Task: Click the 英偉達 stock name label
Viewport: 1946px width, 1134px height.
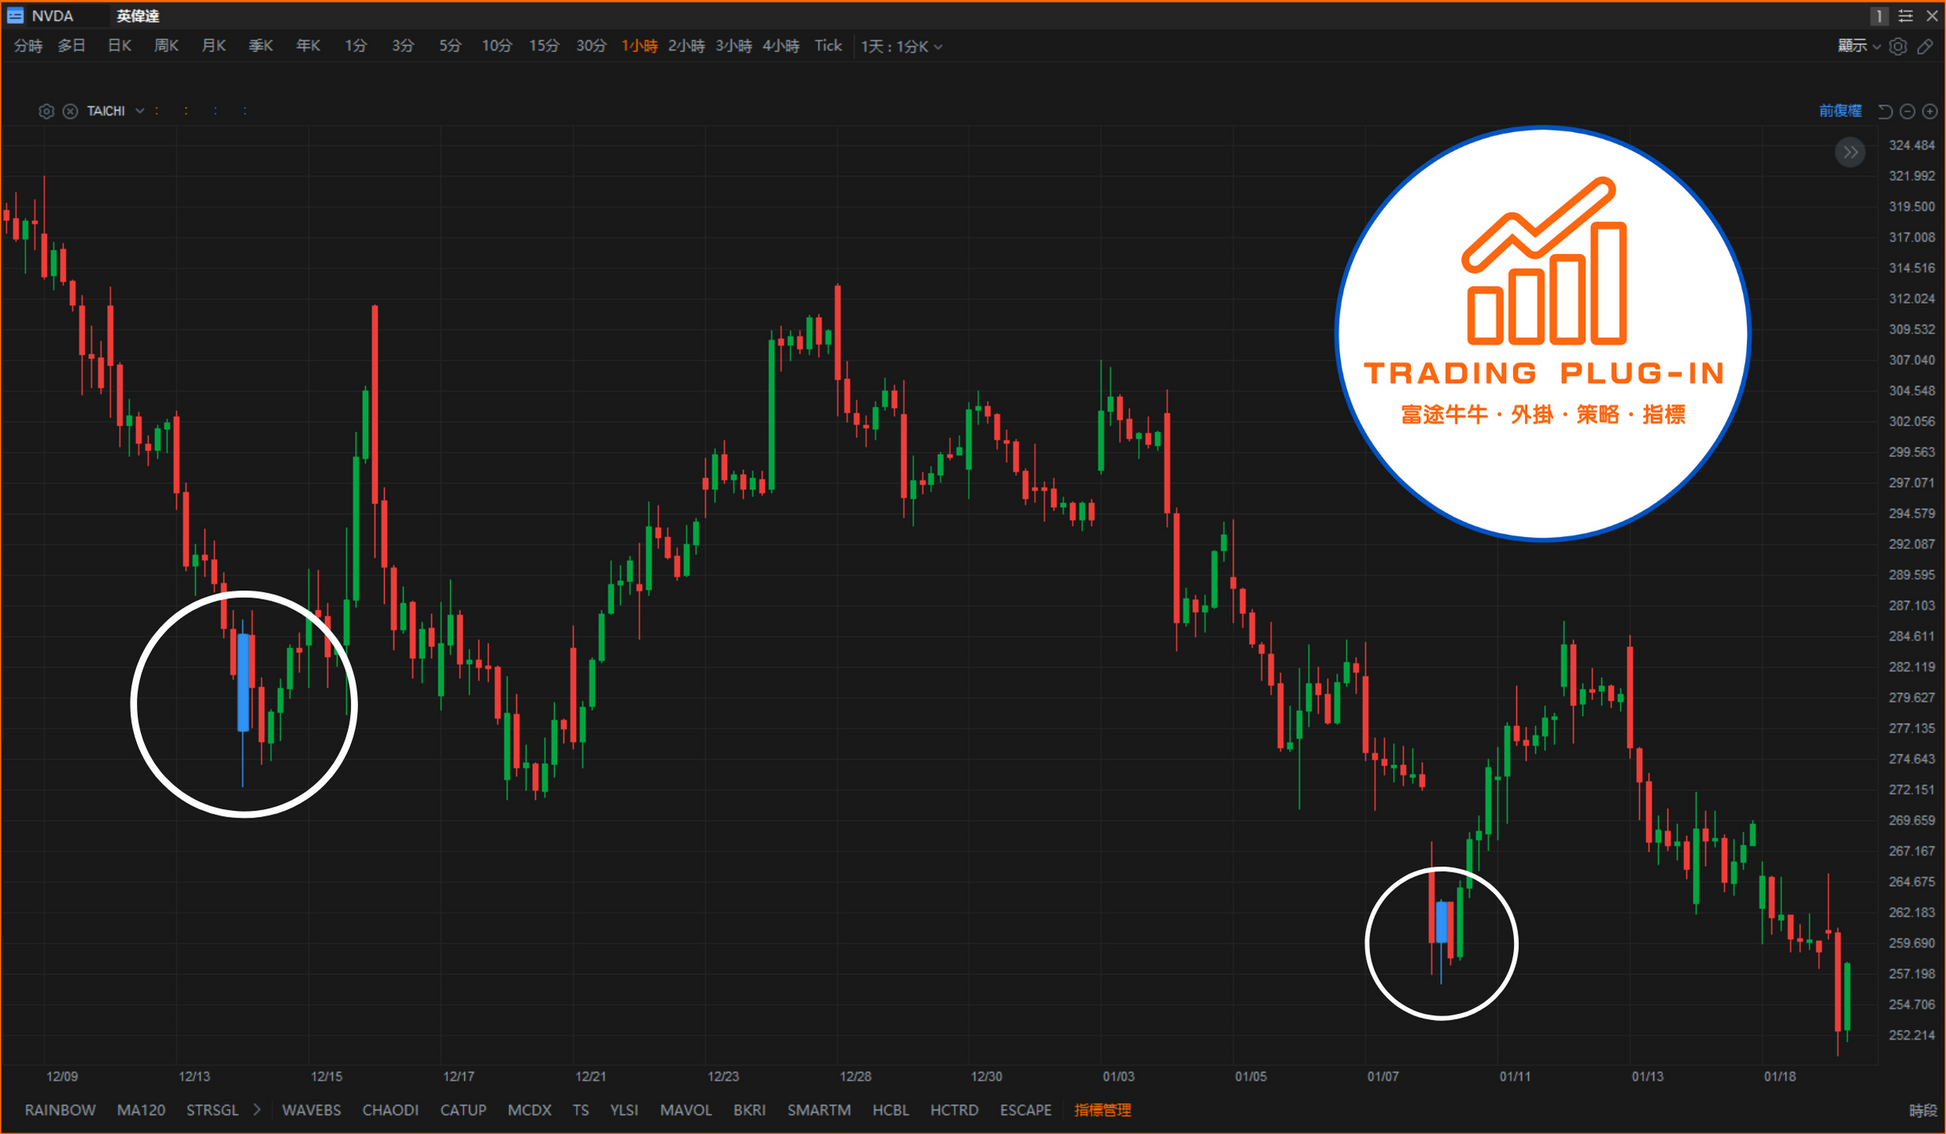Action: pos(138,16)
